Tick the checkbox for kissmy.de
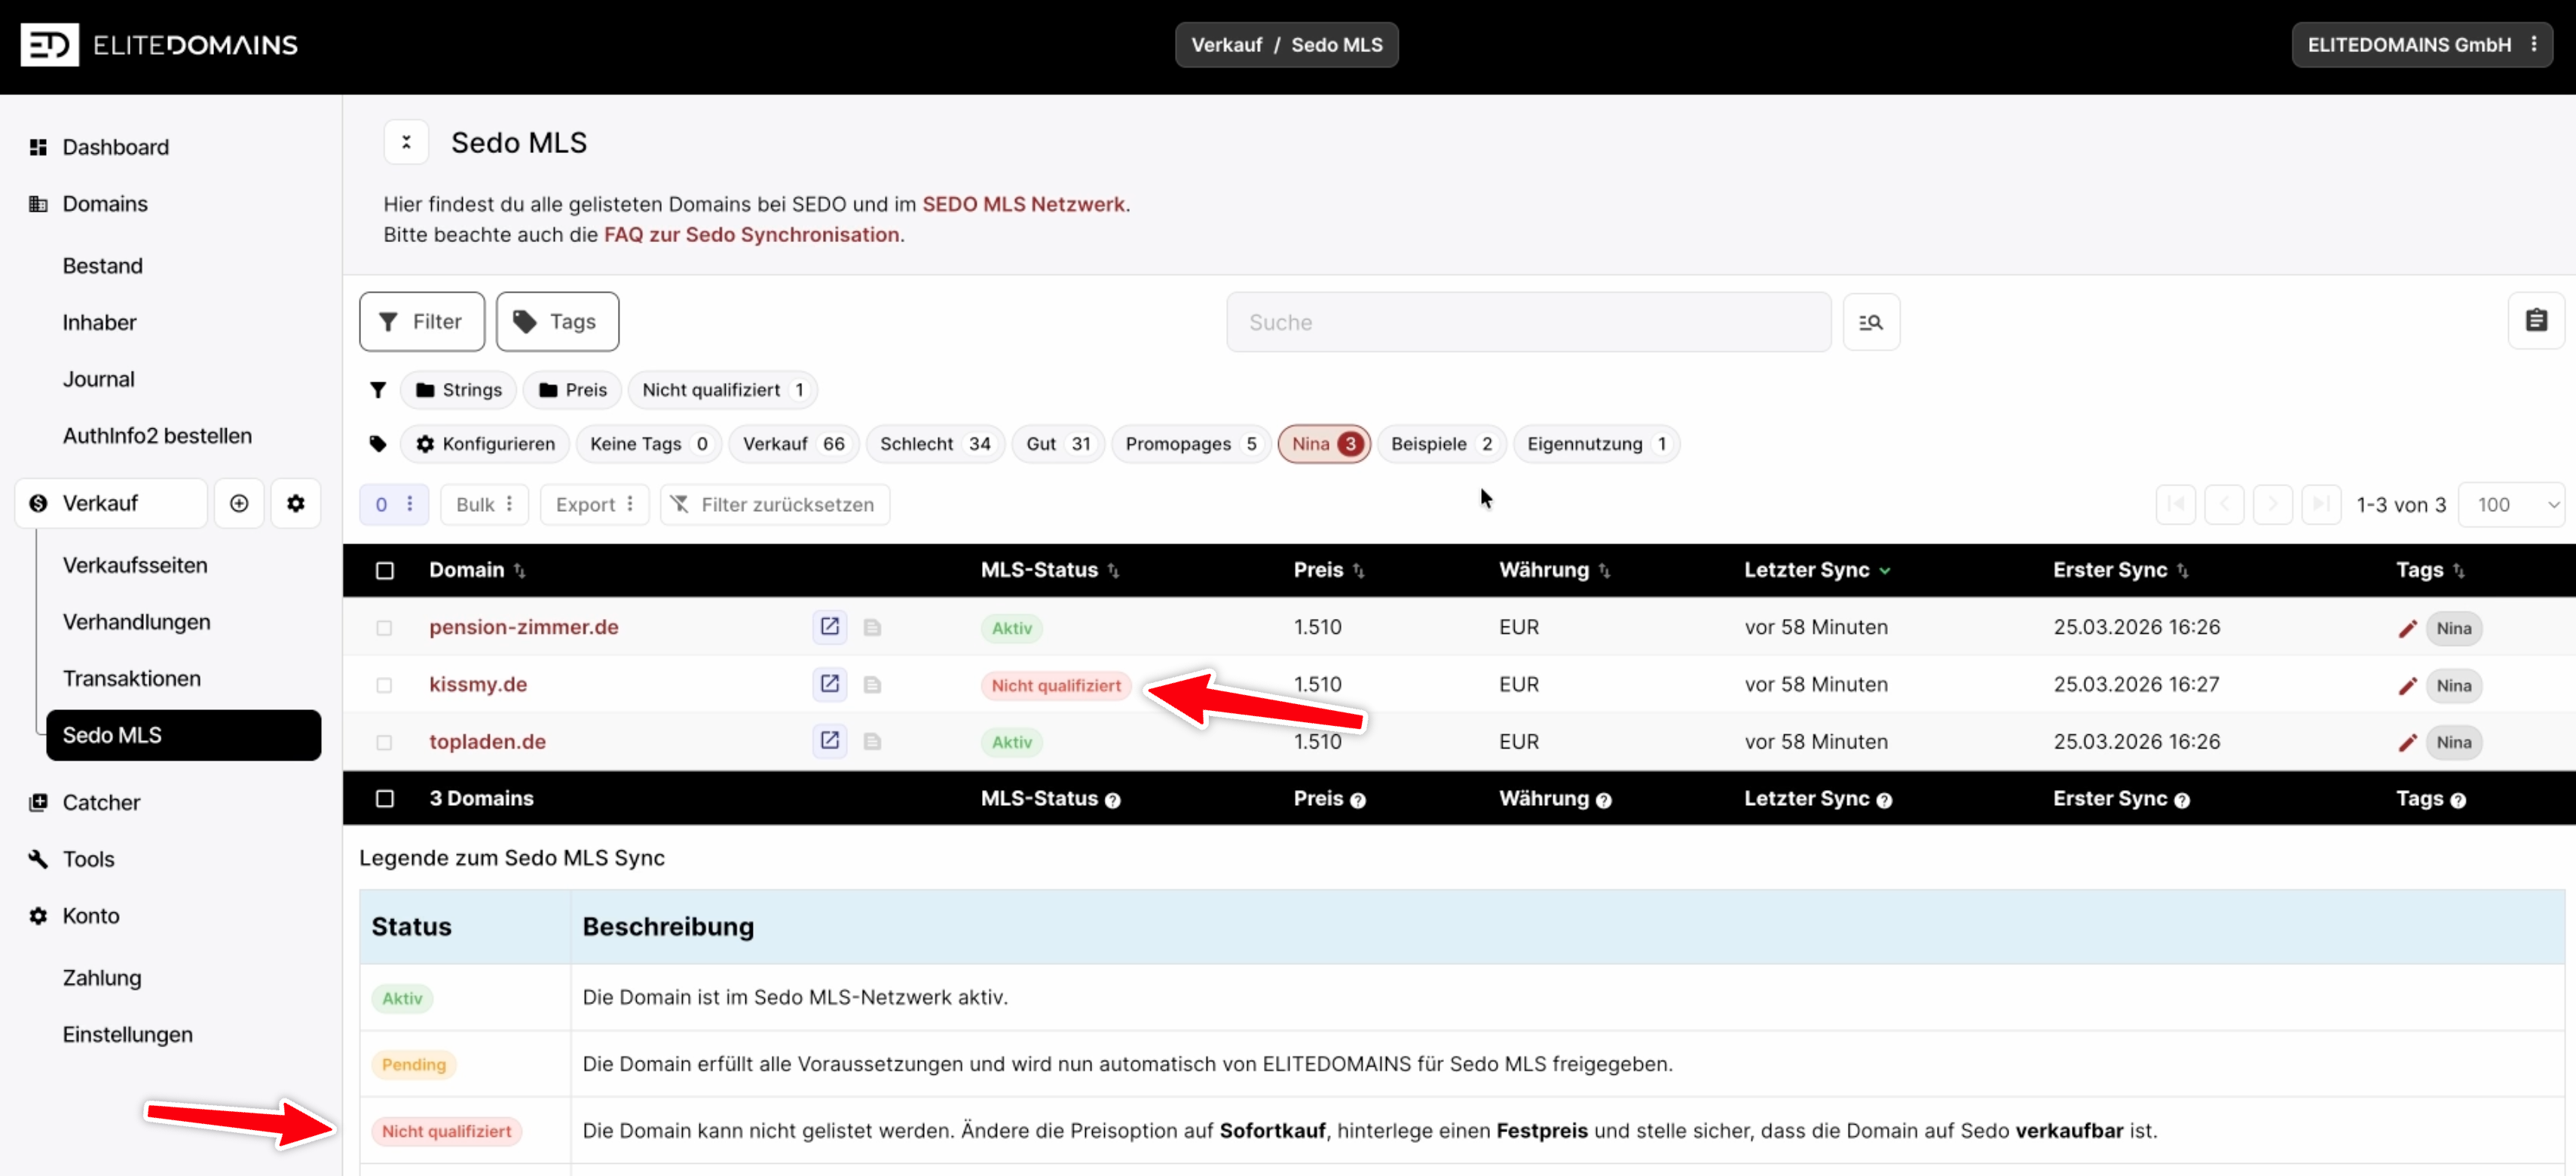Image resolution: width=2576 pixels, height=1176 pixels. (384, 685)
